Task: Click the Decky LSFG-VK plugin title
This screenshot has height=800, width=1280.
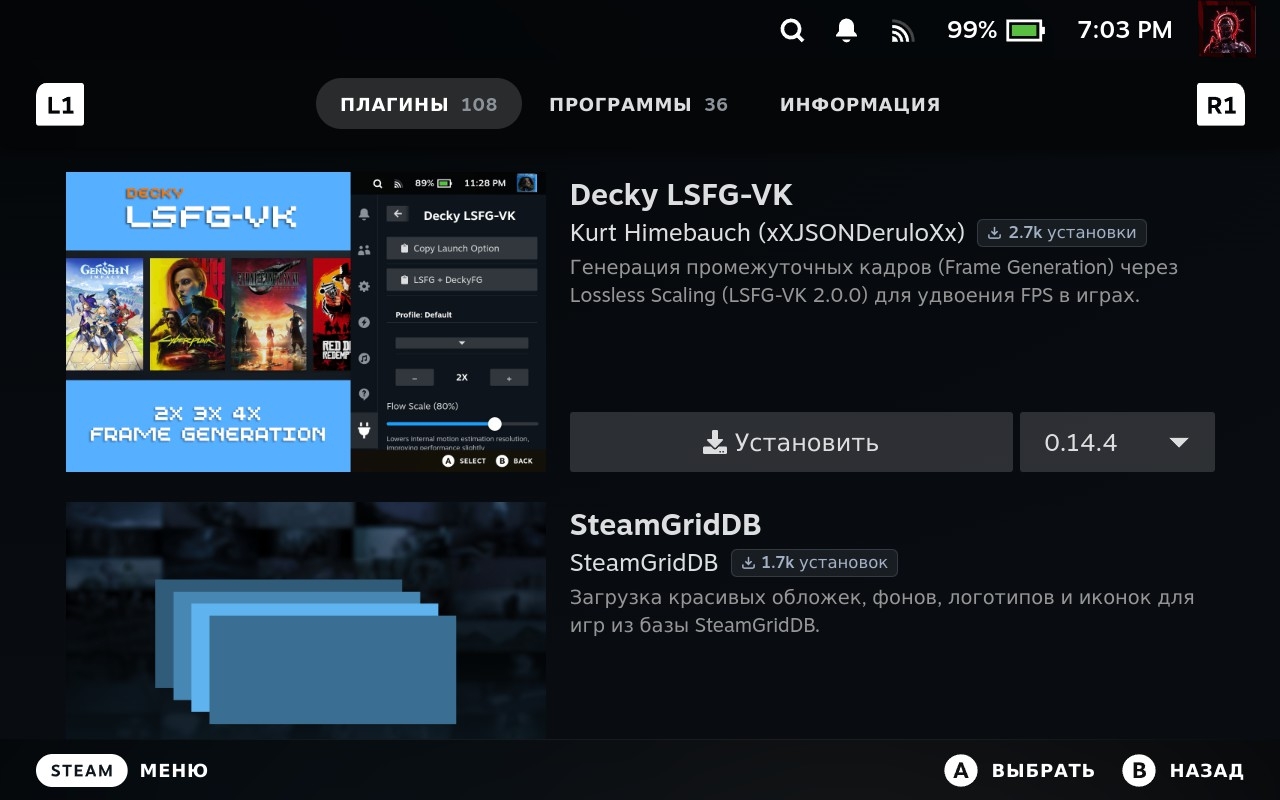Action: [x=681, y=194]
